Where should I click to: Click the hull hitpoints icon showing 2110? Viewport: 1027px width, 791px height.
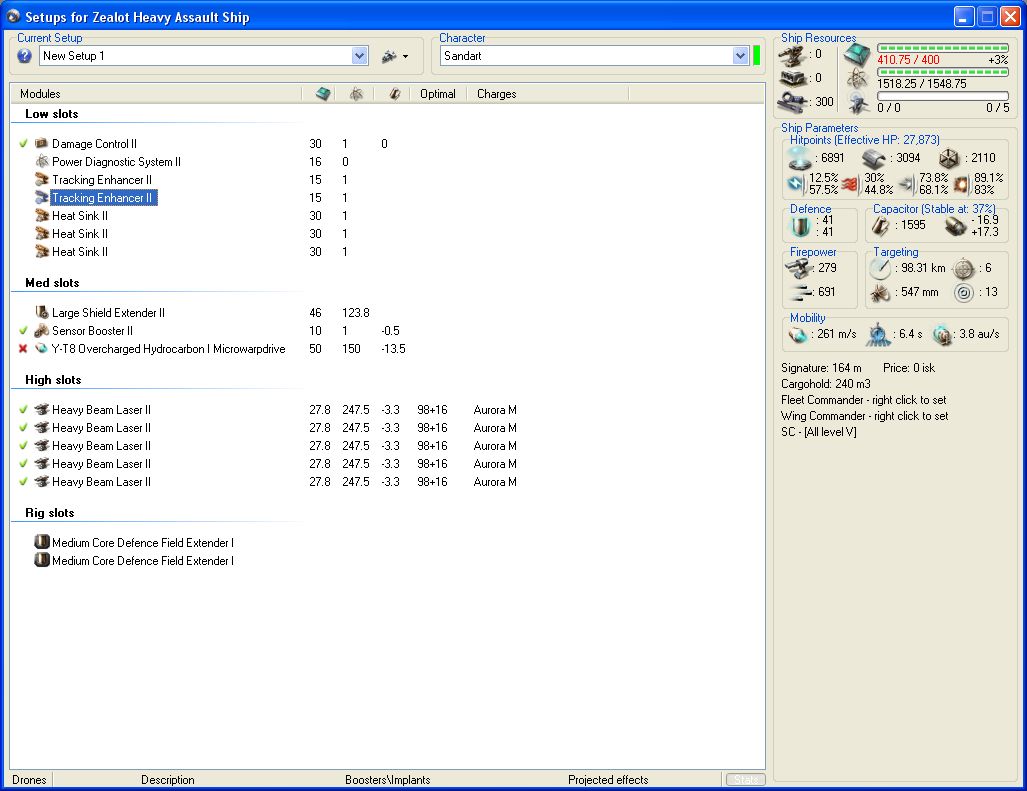(949, 158)
